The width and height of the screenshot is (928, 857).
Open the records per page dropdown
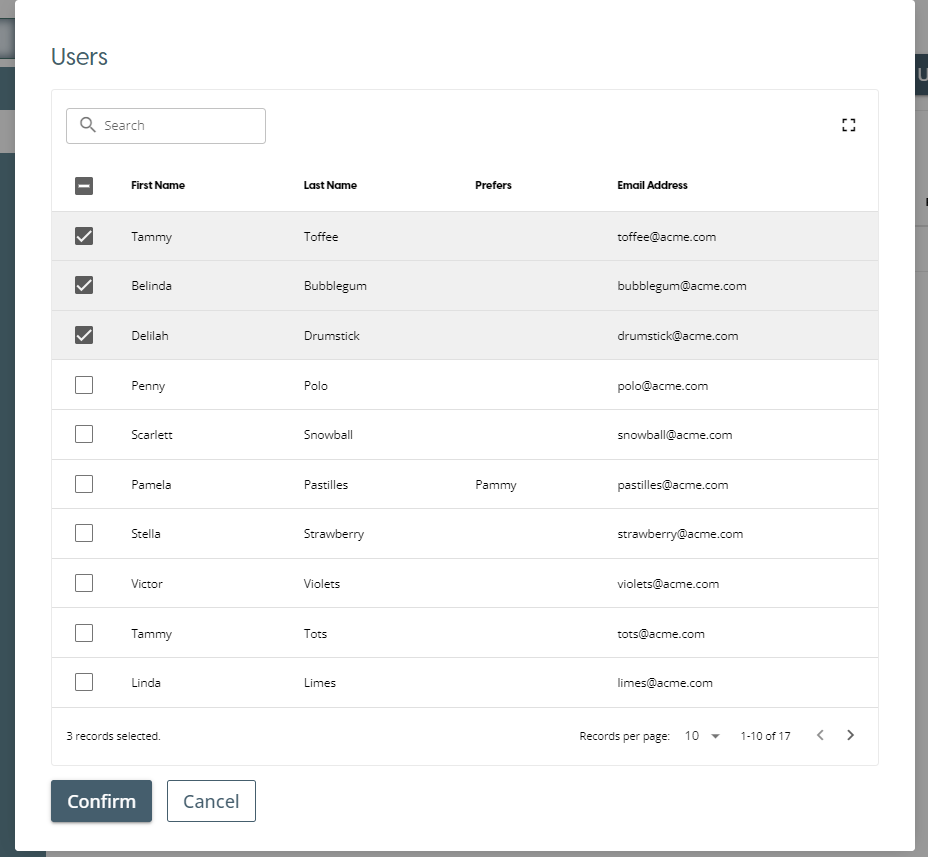702,736
